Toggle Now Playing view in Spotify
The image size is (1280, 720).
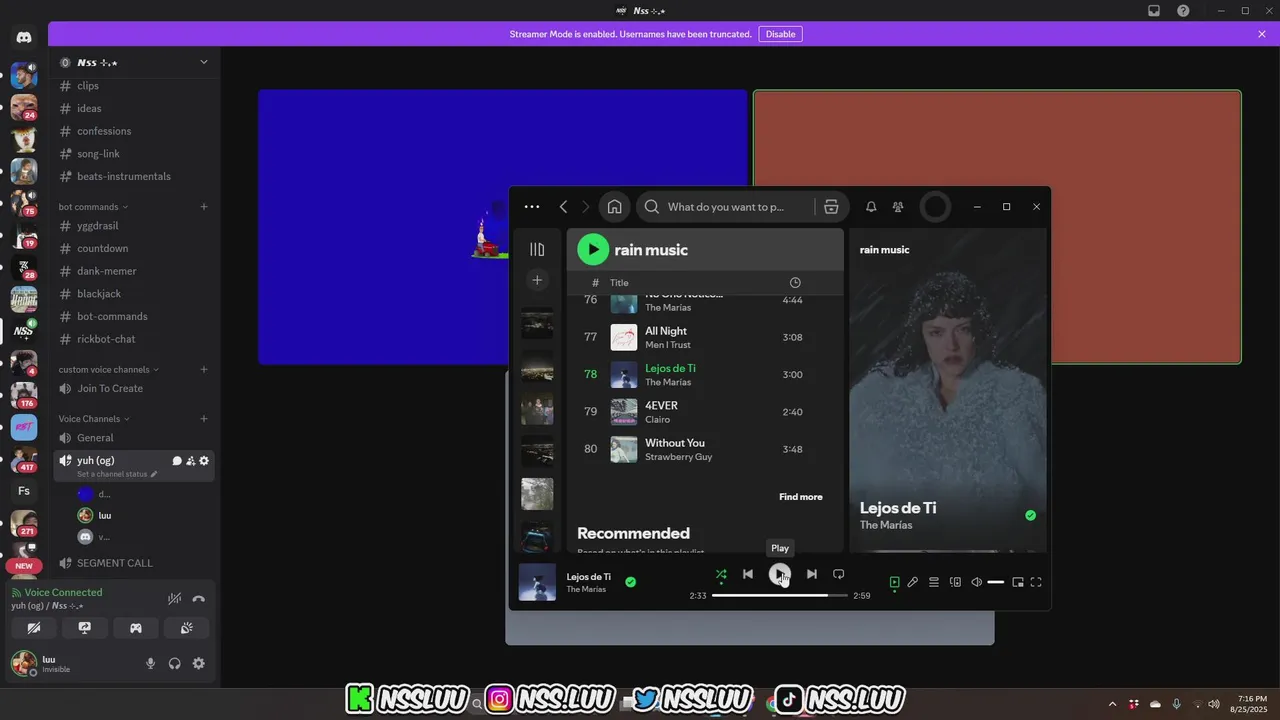coord(894,582)
